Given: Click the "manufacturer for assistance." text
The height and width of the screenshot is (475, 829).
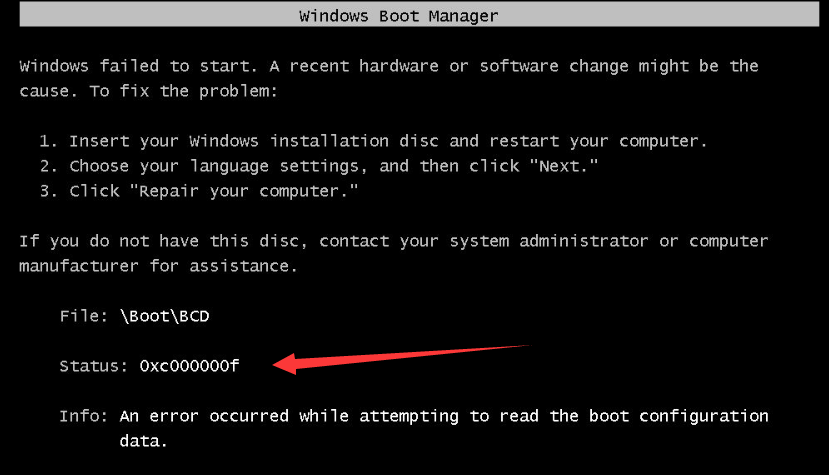Looking at the screenshot, I should click(x=158, y=266).
